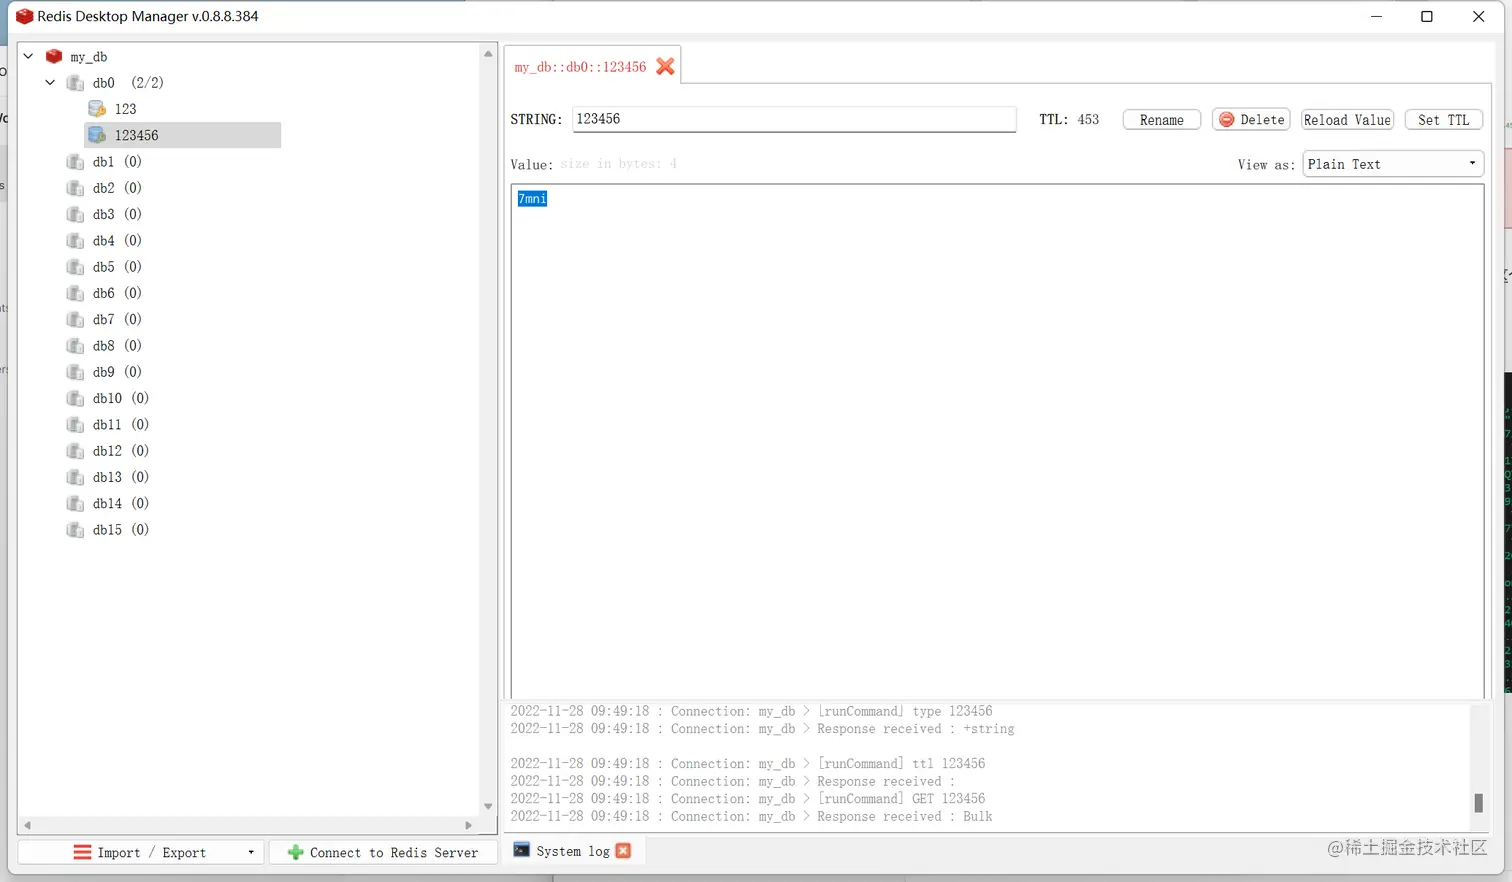This screenshot has height=882, width=1512.
Task: Open the System log tab
Action: (x=573, y=851)
